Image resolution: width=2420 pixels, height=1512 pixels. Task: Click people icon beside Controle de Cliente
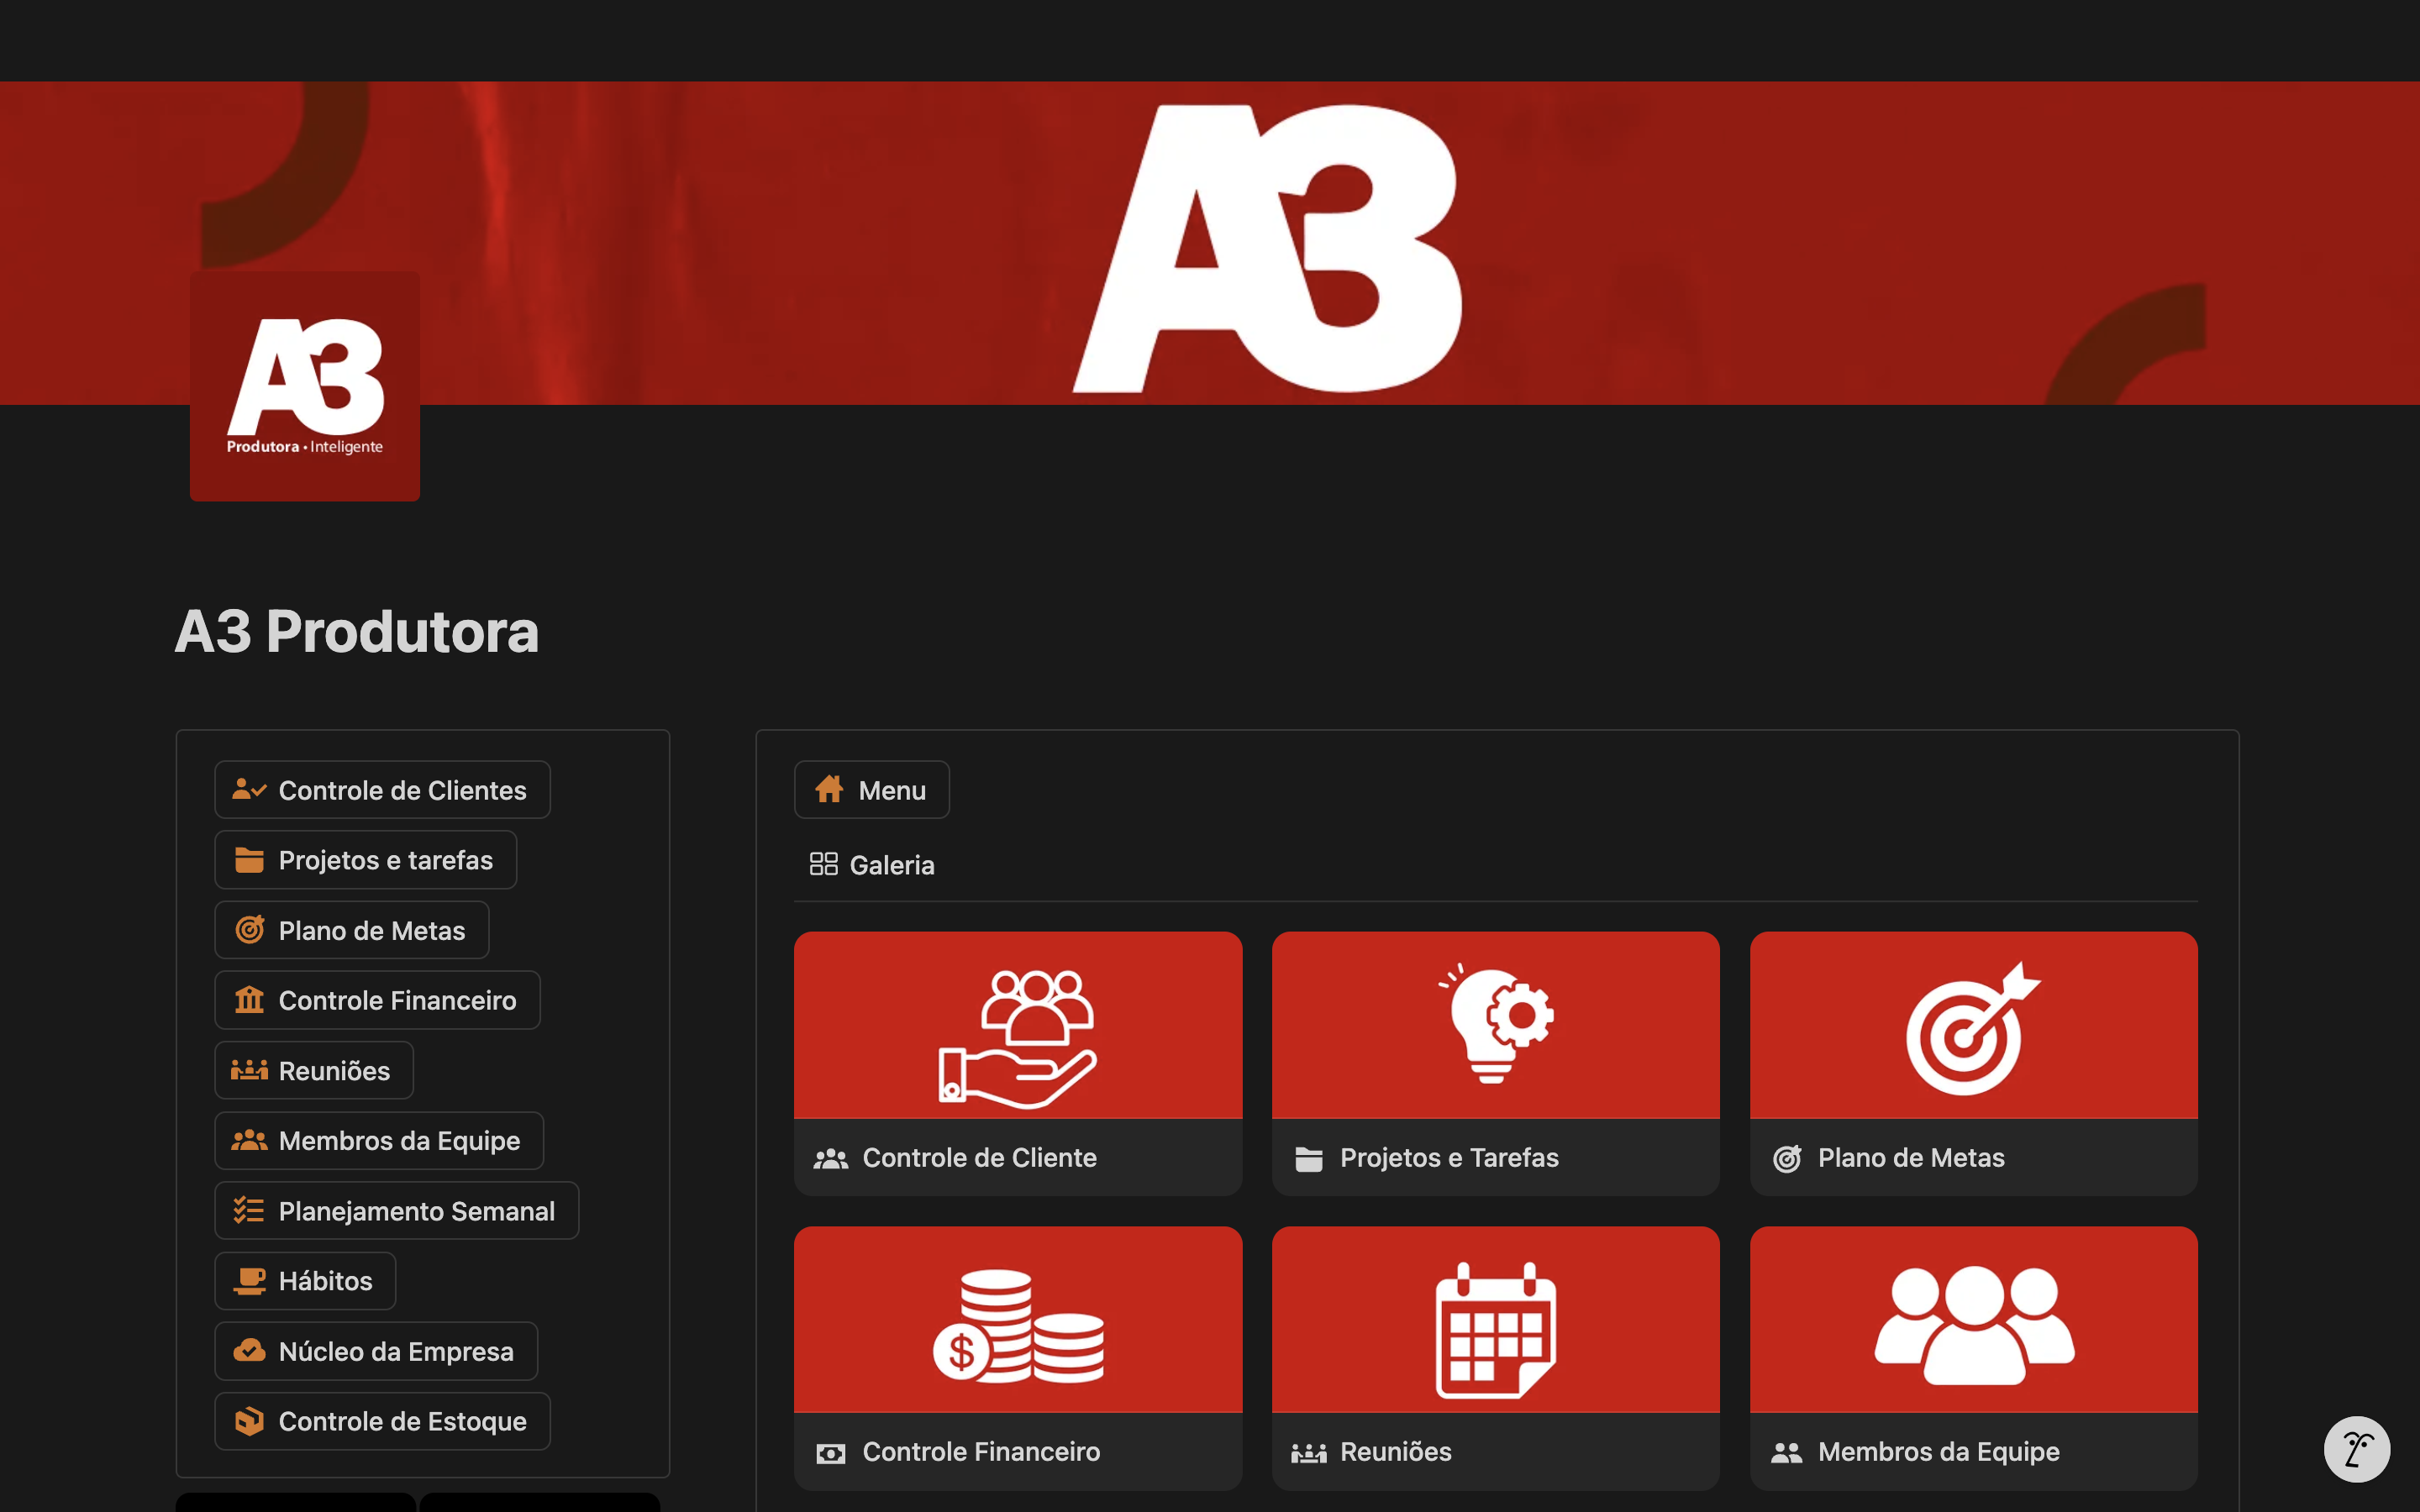pos(831,1159)
